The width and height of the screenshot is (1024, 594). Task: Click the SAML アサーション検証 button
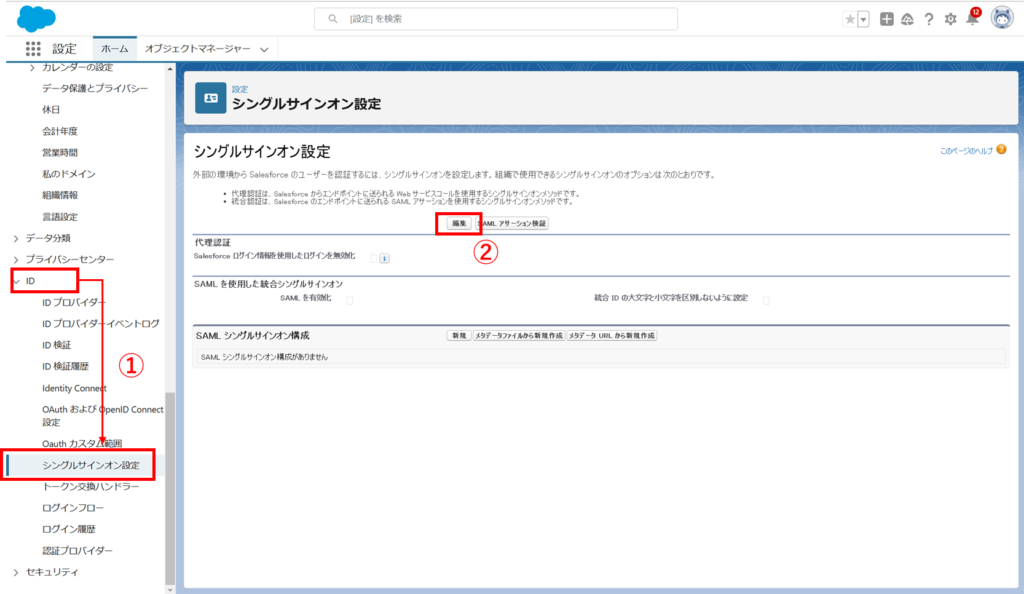click(512, 223)
